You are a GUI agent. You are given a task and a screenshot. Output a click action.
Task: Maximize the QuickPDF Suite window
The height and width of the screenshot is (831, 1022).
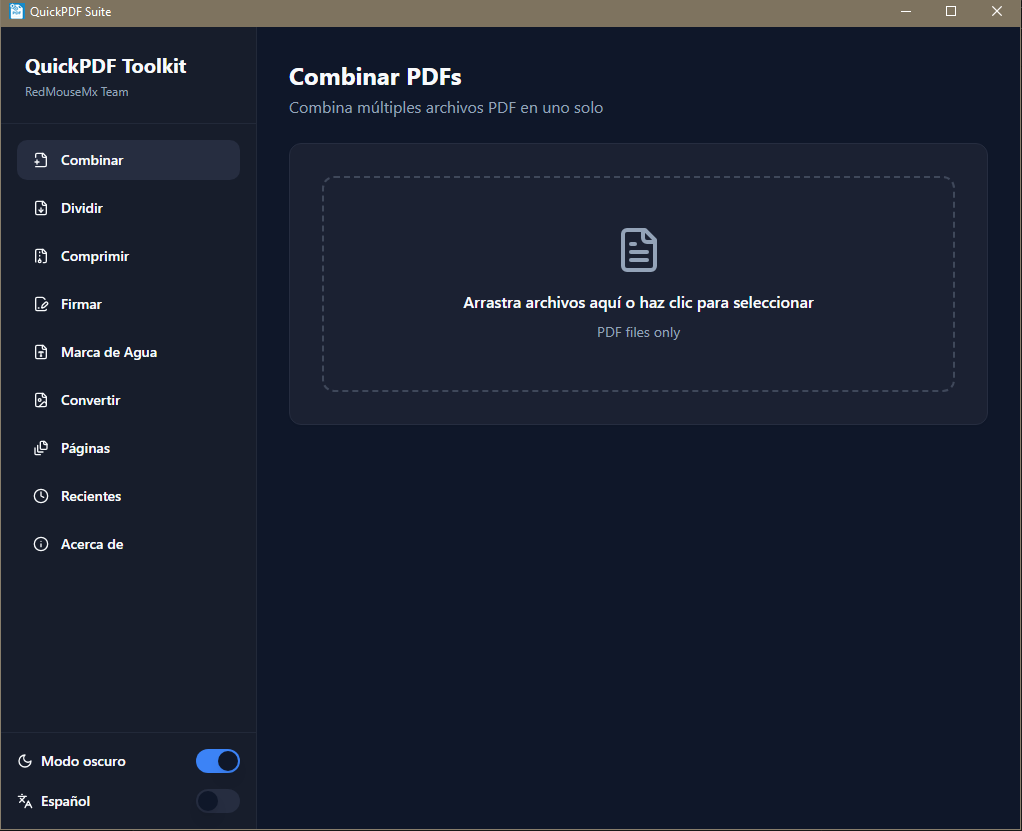click(951, 12)
